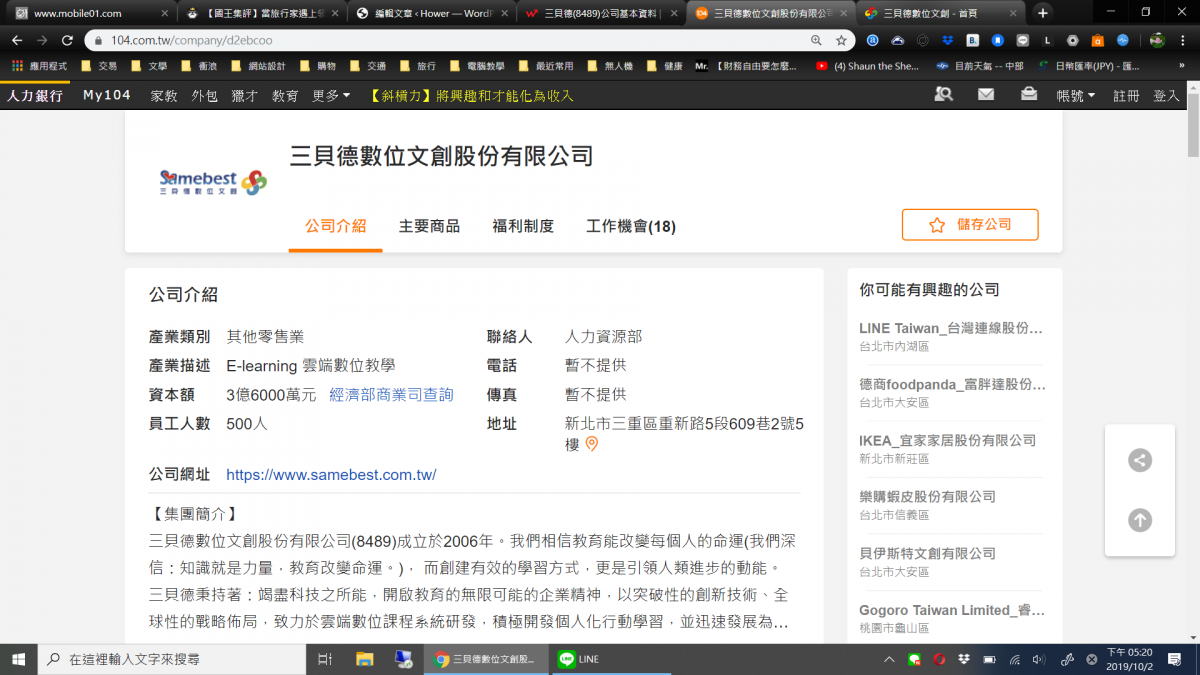
Task: Open LINE Taiwan_台灣連線 company link
Action: coord(951,328)
